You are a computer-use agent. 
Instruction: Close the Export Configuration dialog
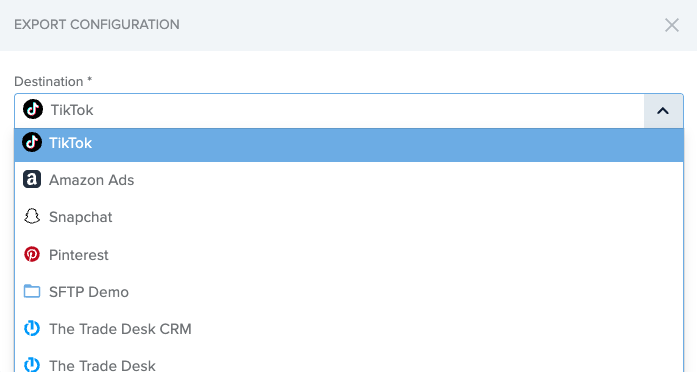[x=672, y=25]
